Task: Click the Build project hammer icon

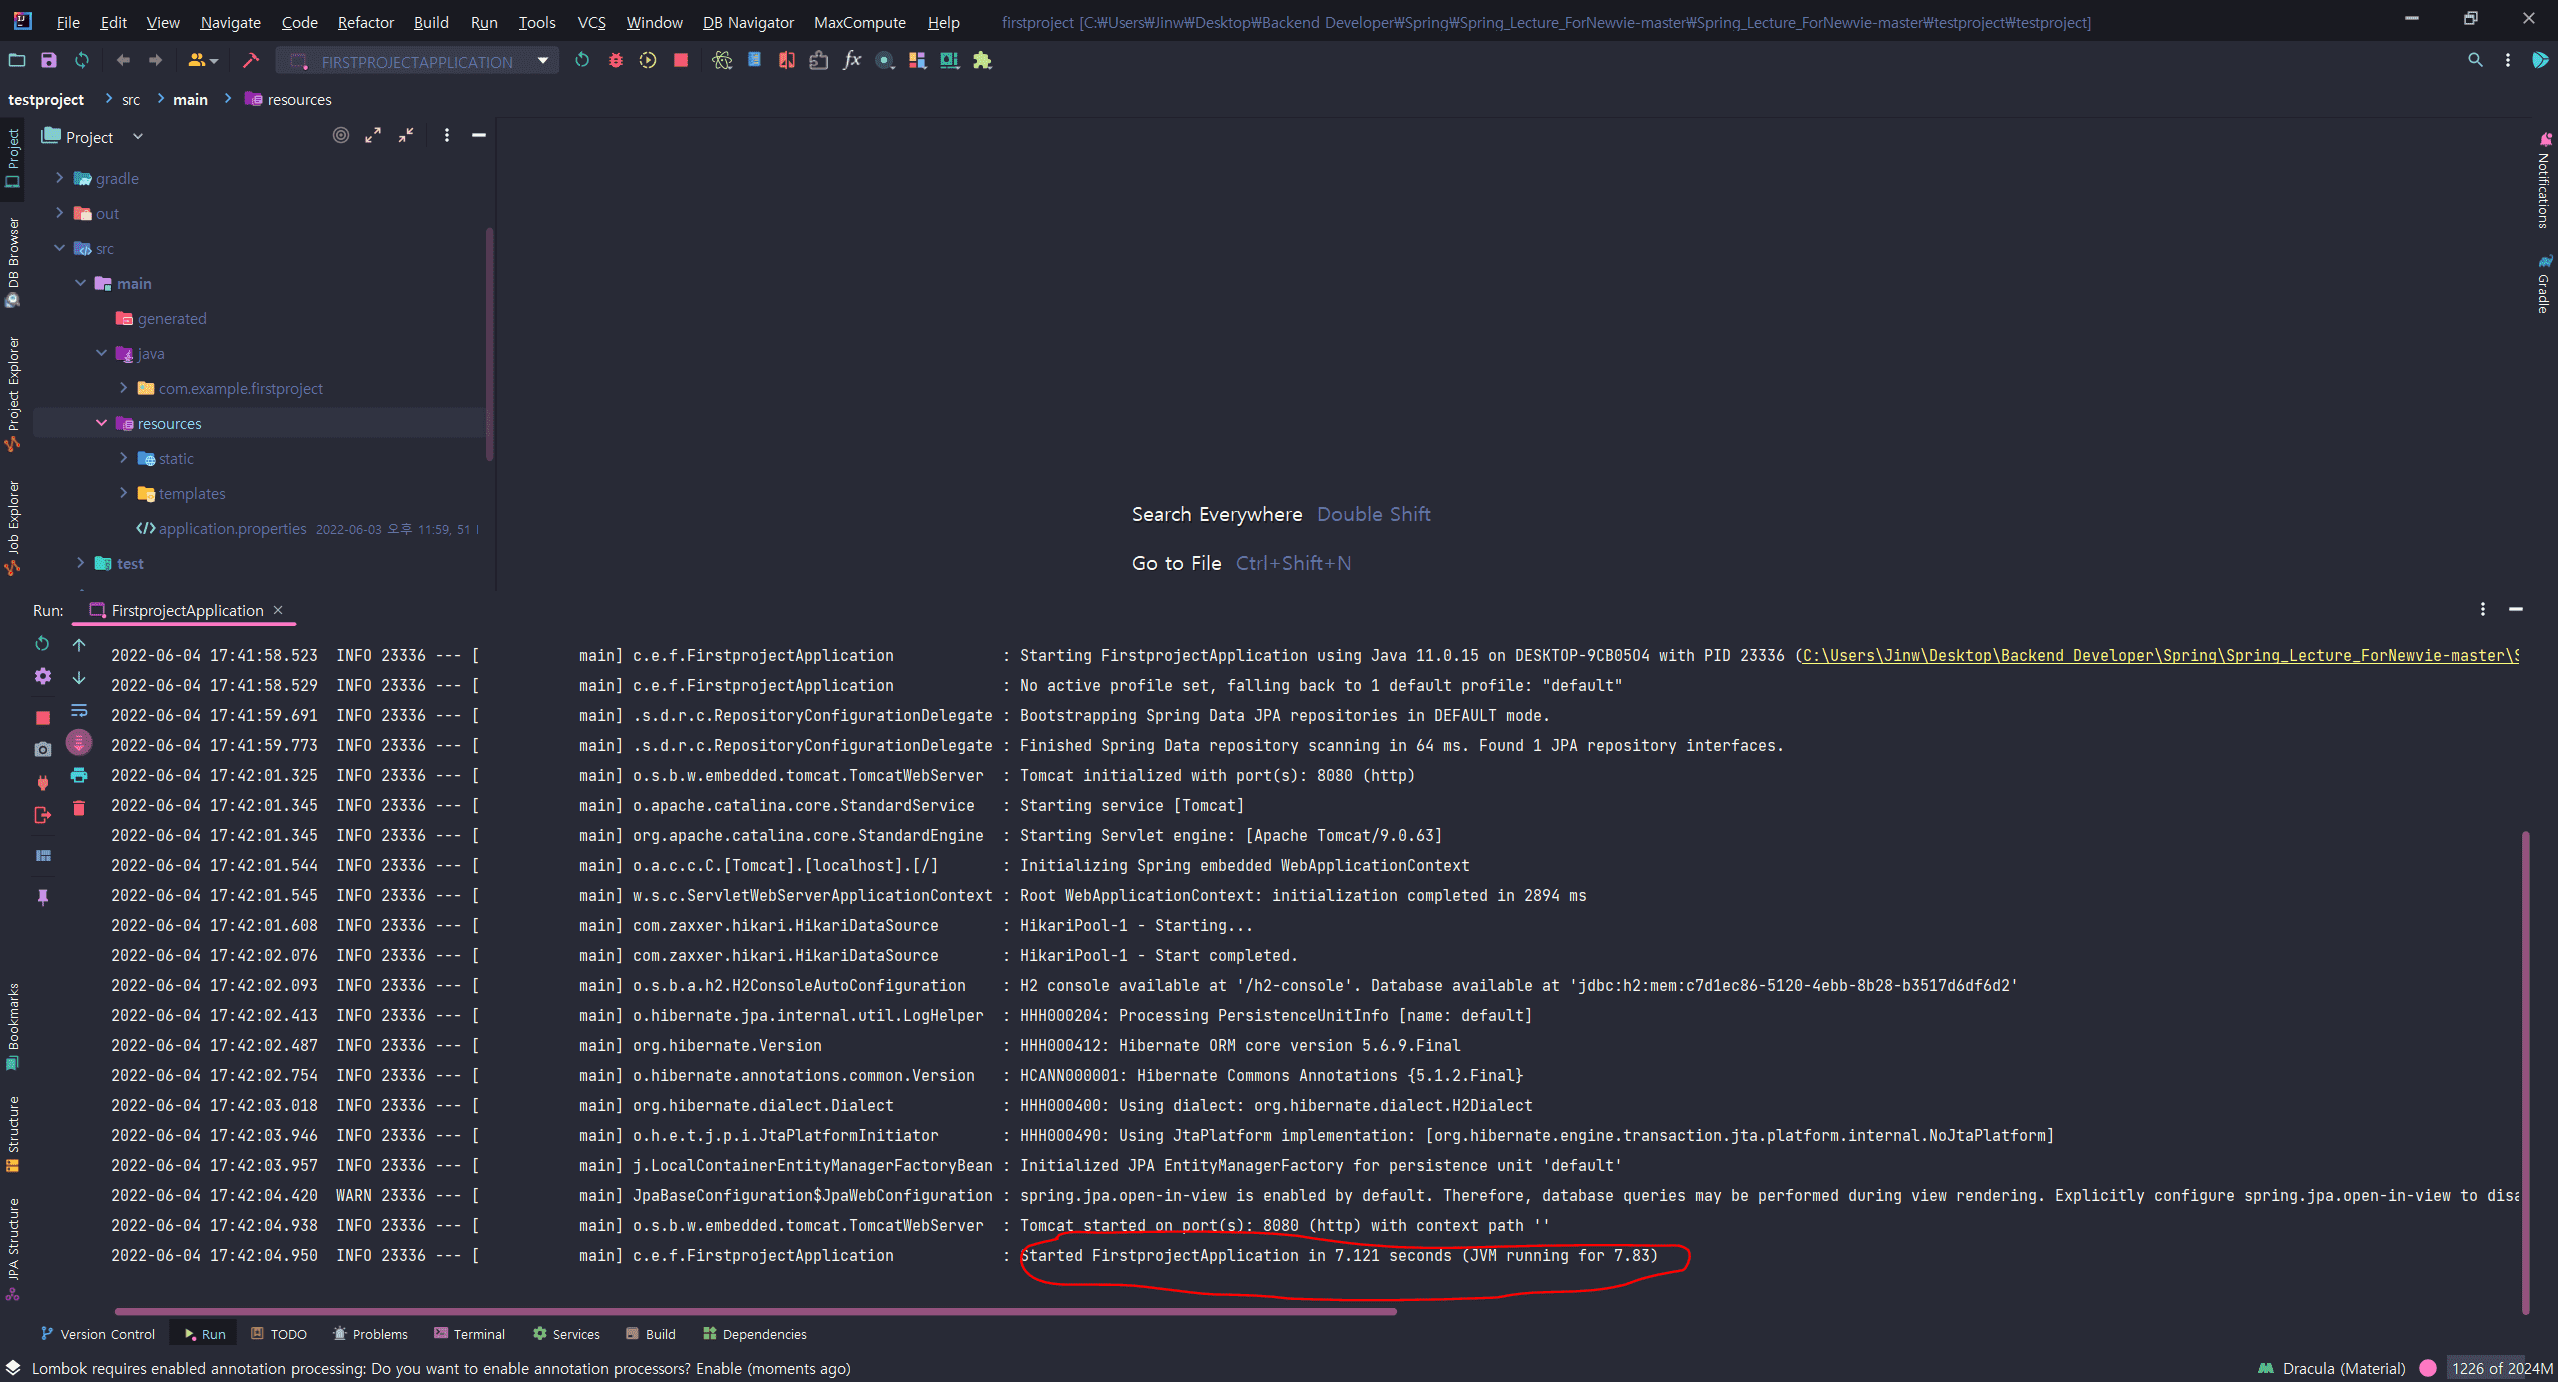Action: (251, 61)
